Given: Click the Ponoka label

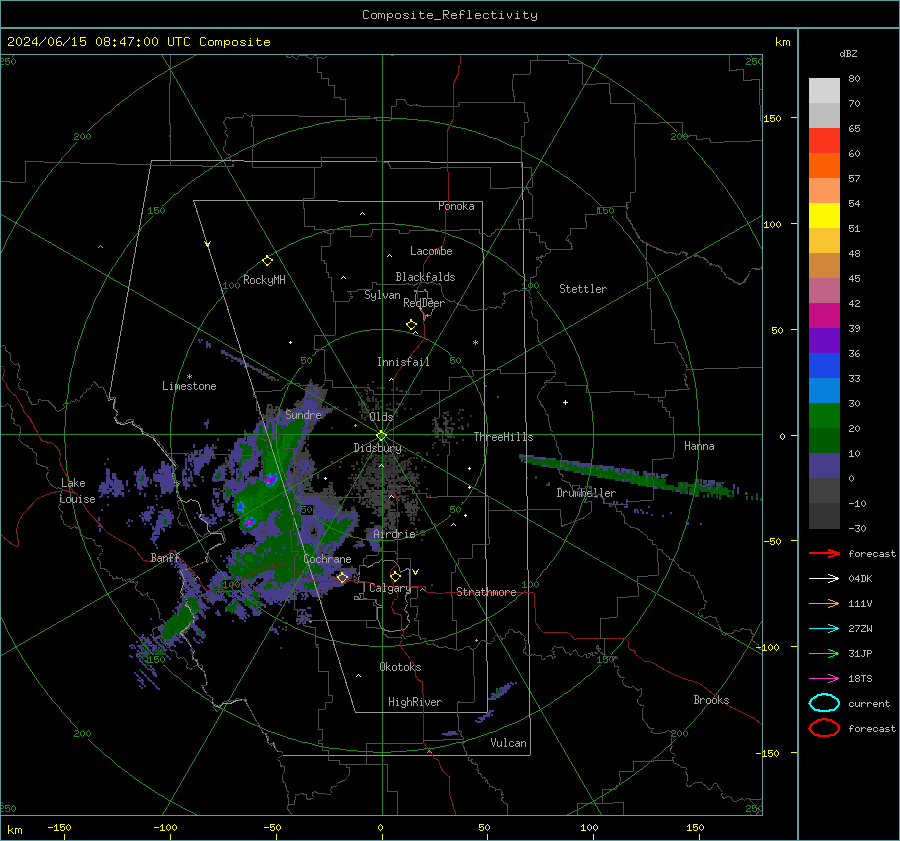Looking at the screenshot, I should (456, 206).
